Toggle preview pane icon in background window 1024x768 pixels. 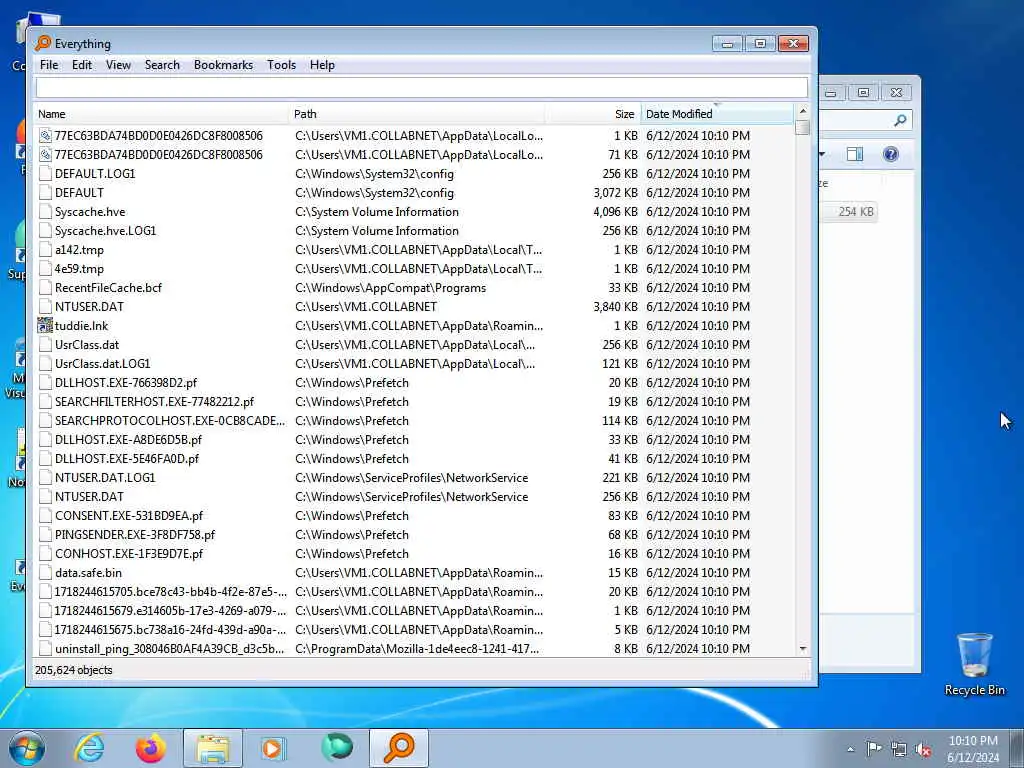(854, 154)
